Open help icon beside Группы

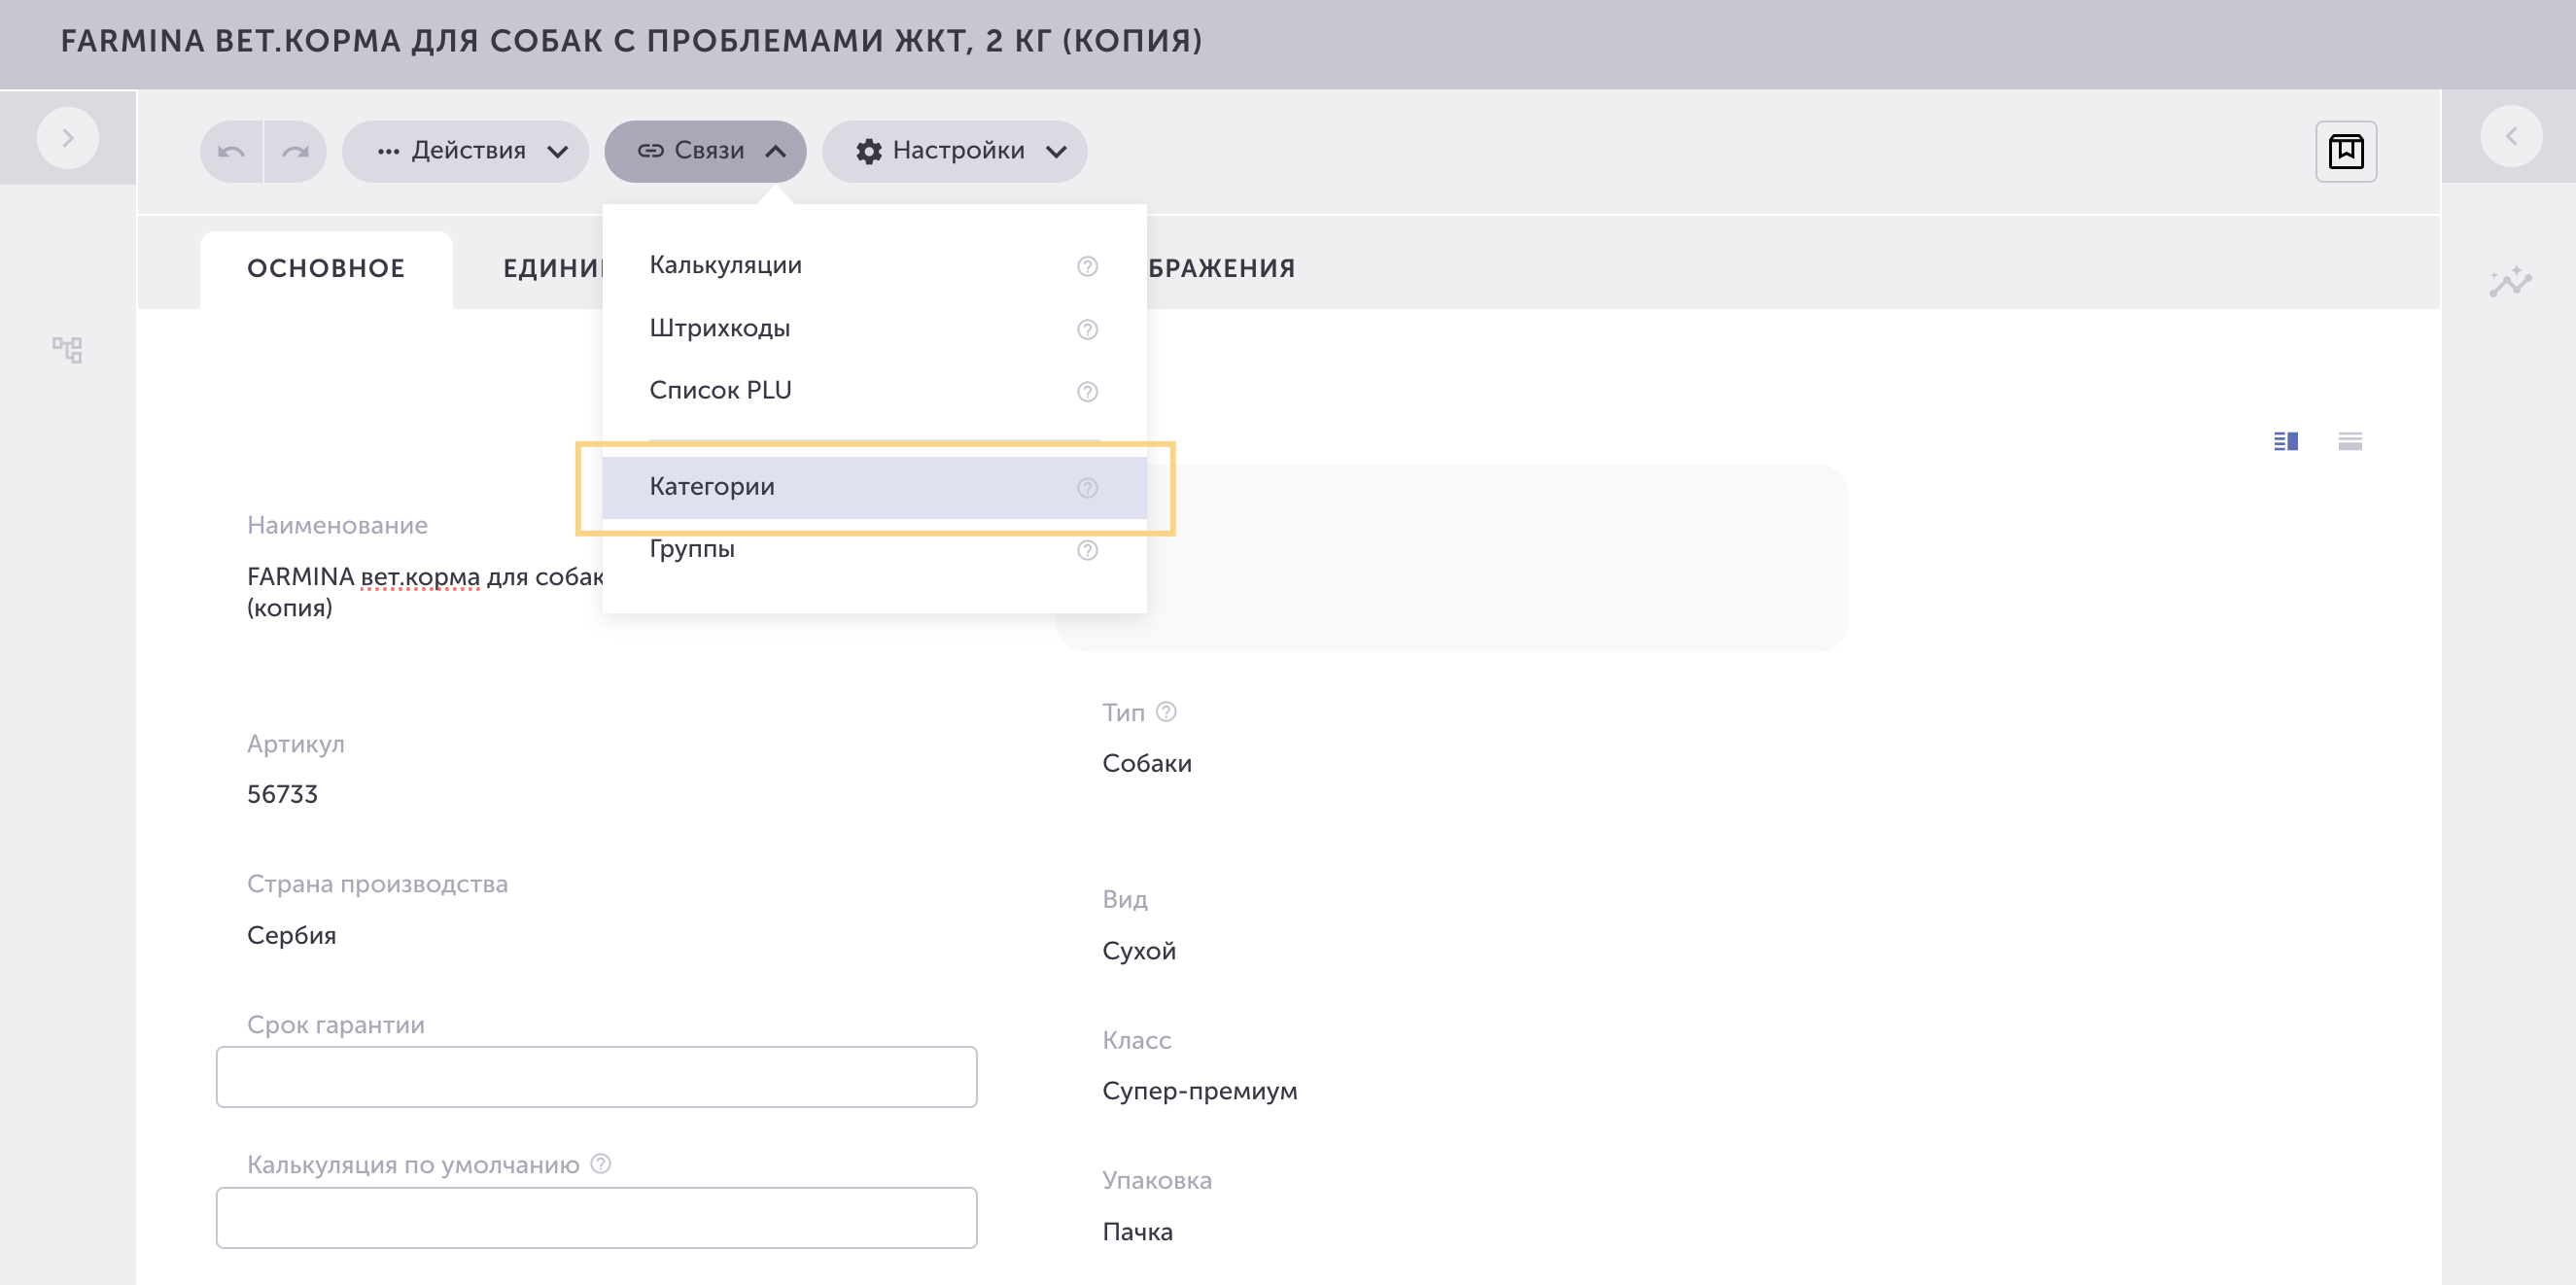[1087, 550]
